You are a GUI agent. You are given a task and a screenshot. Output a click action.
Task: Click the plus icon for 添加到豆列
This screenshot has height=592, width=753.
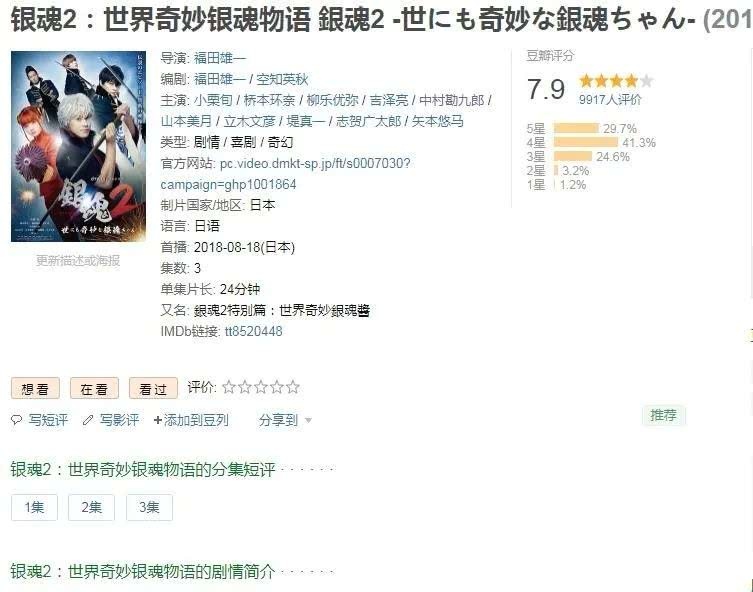pos(158,420)
